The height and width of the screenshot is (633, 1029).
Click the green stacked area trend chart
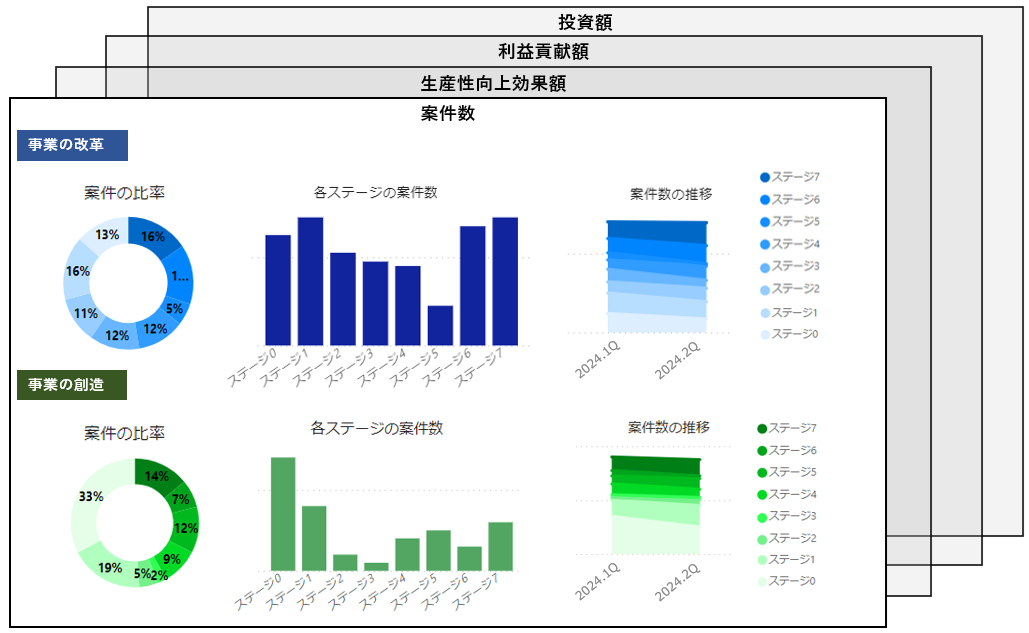click(656, 505)
